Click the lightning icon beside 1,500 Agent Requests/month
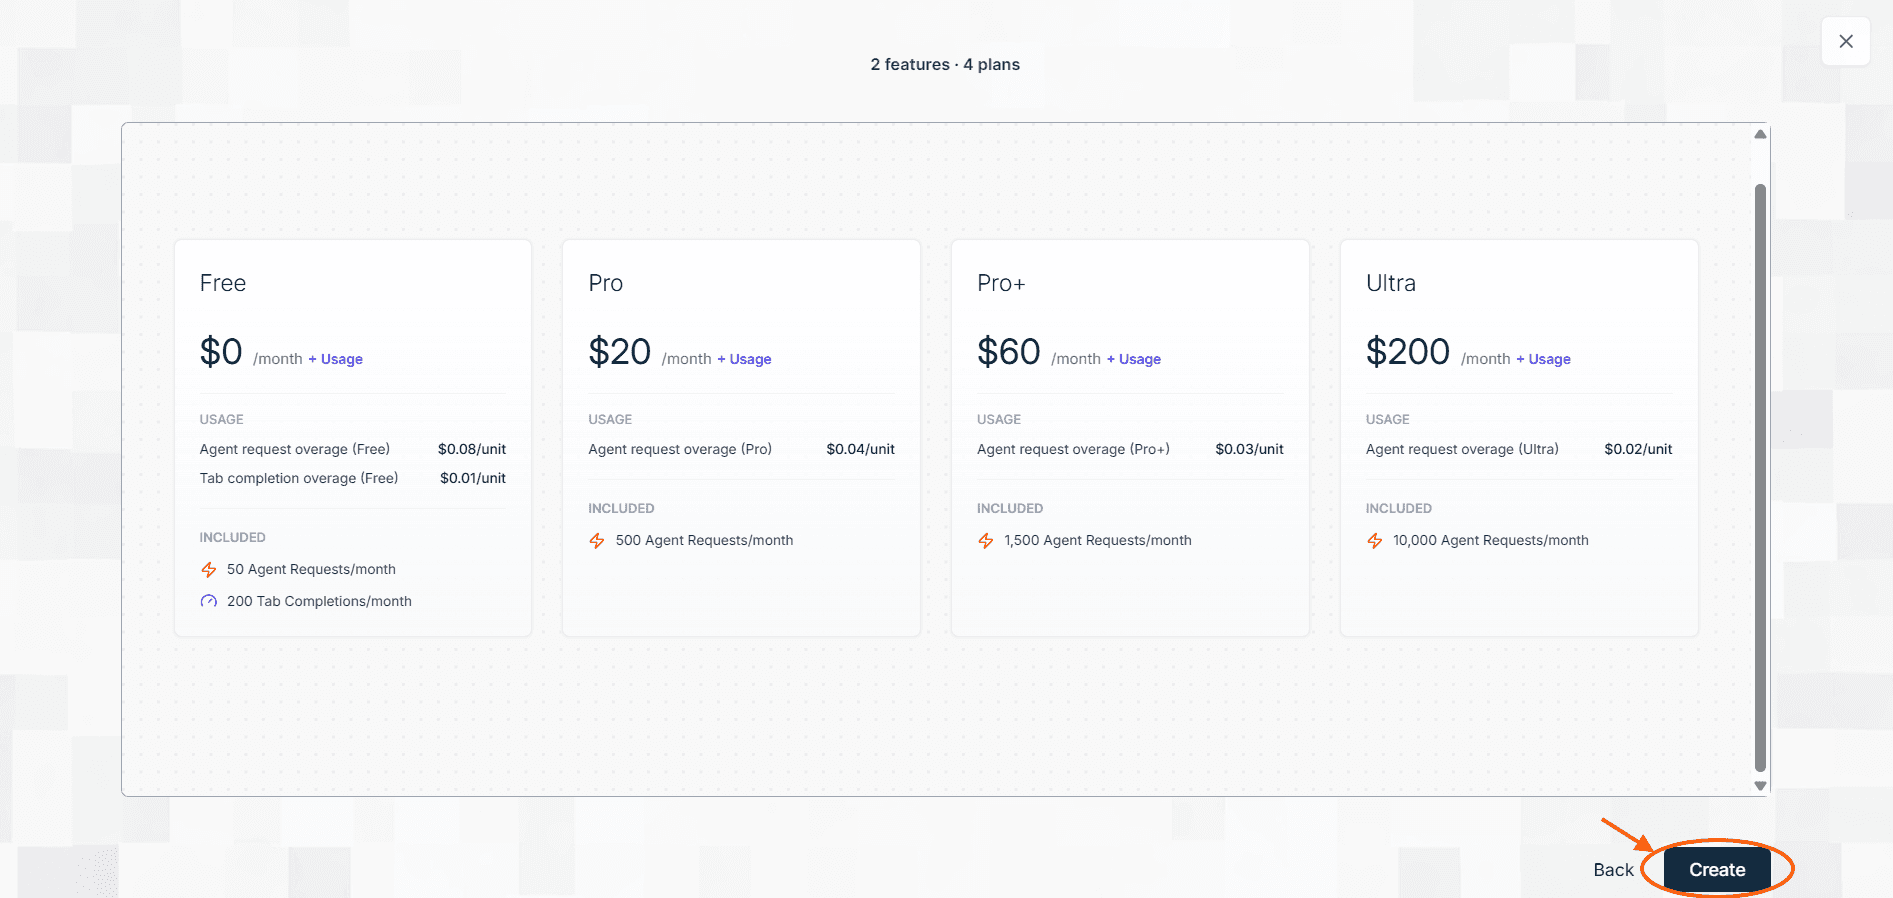The width and height of the screenshot is (1893, 898). point(986,541)
